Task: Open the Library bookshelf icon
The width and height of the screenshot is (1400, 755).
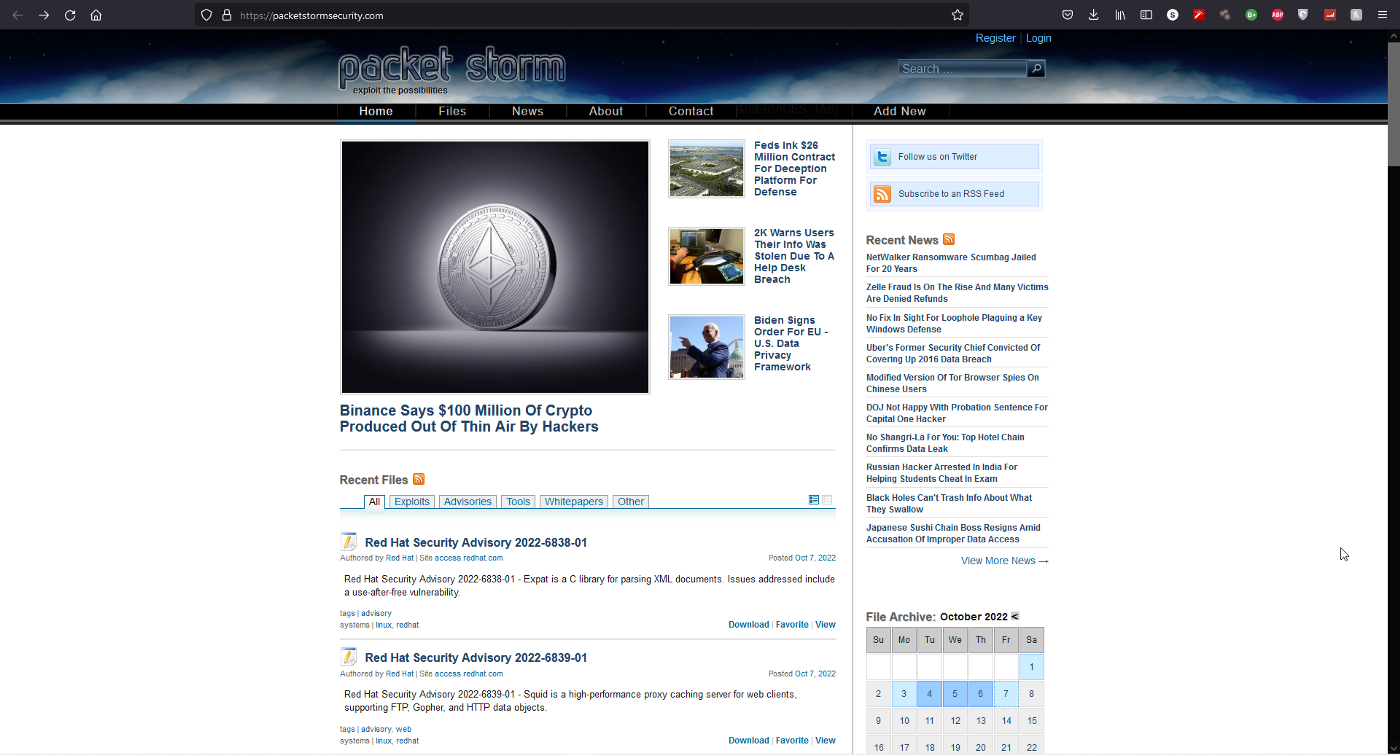Action: [x=1121, y=15]
